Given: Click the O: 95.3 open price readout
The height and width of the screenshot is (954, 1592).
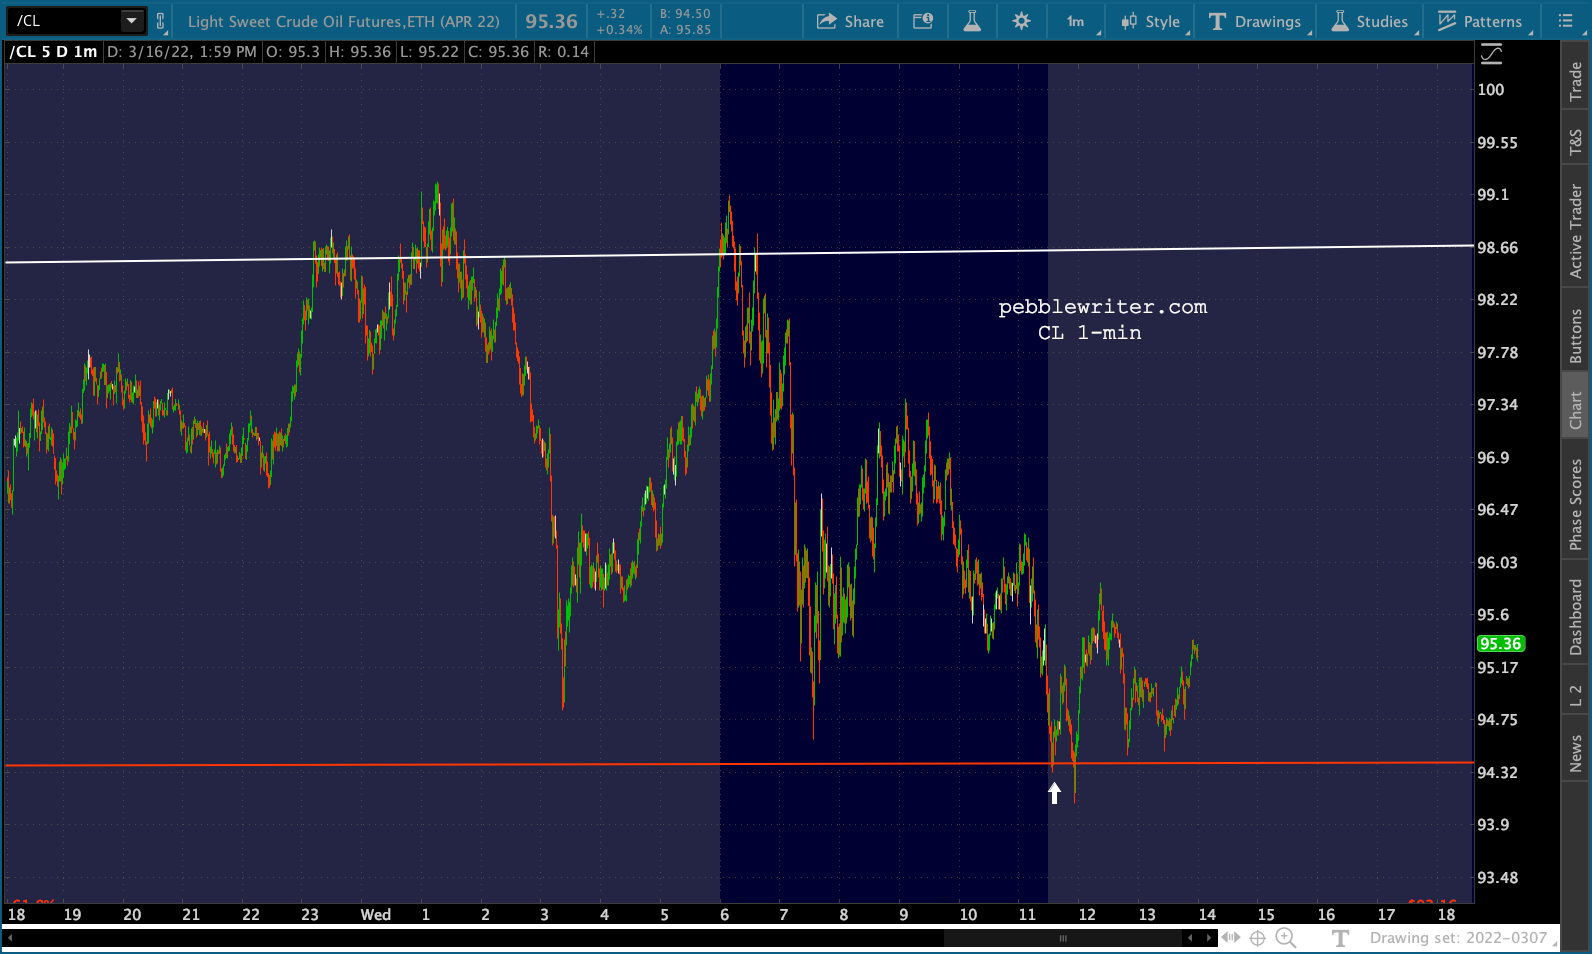Looking at the screenshot, I should click(293, 52).
